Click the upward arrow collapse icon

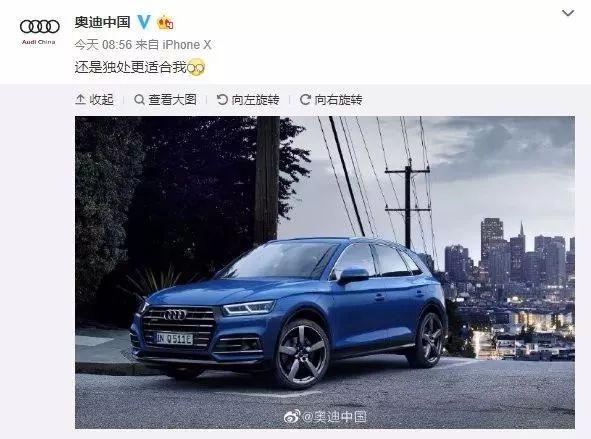pyautogui.click(x=80, y=99)
